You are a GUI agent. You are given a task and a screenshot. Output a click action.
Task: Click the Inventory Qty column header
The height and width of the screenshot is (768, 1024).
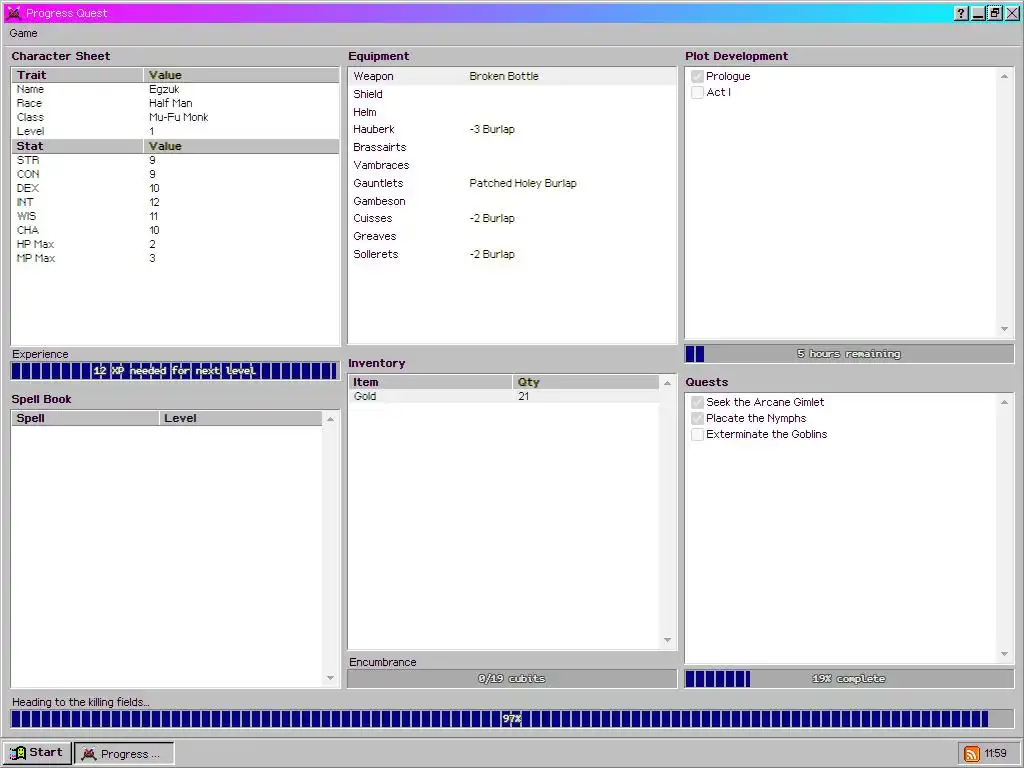tap(586, 382)
